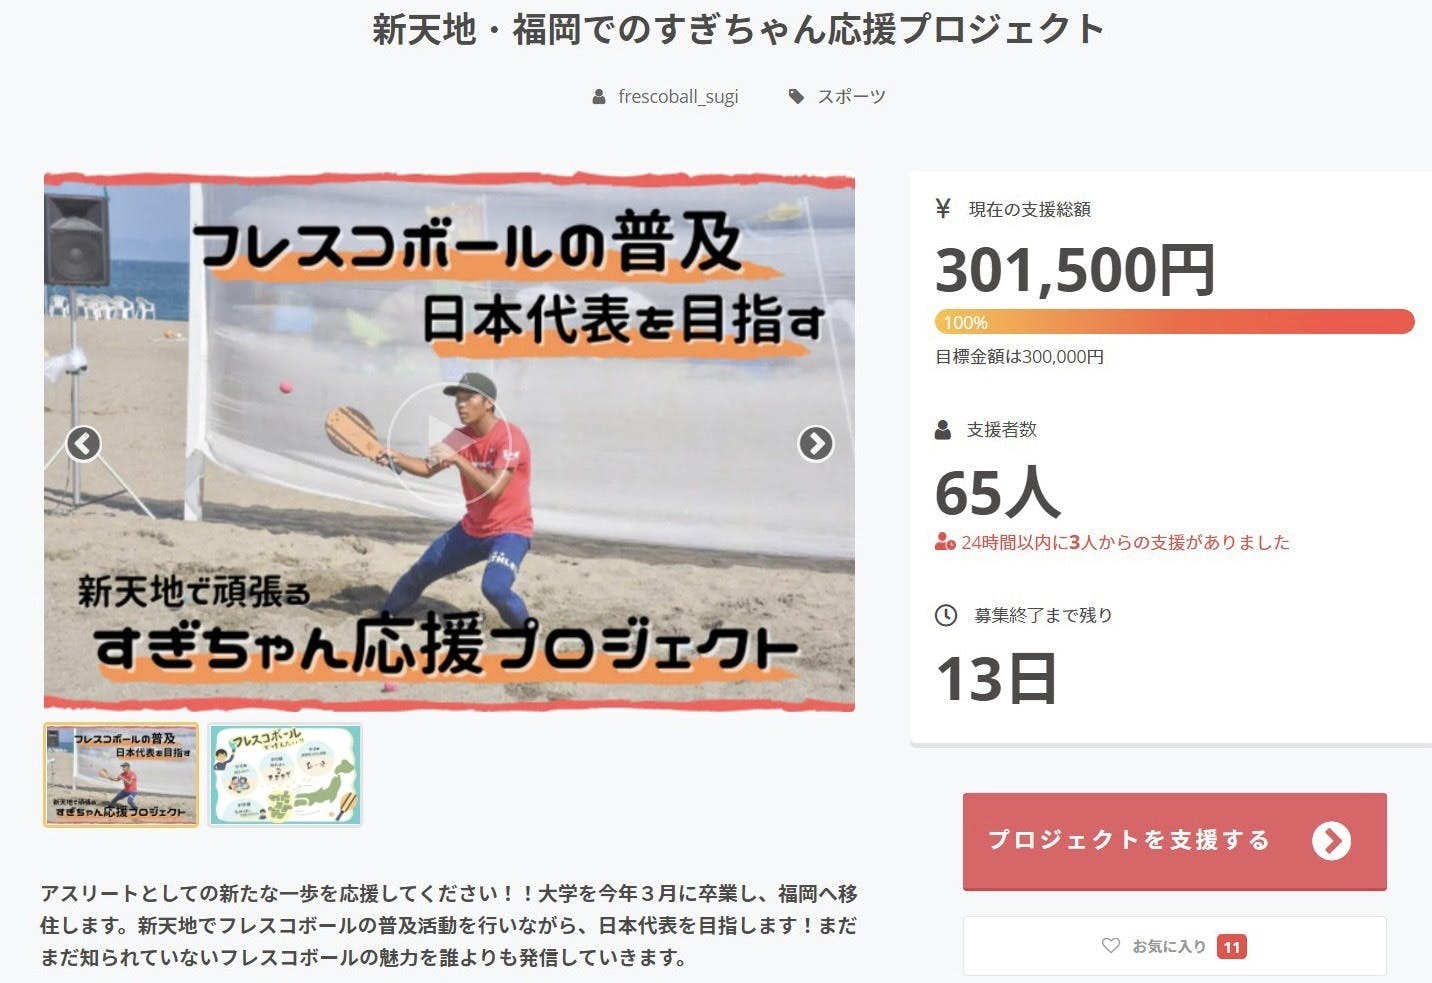Advance to next slide with right arrow
The image size is (1432, 983).
pos(815,443)
